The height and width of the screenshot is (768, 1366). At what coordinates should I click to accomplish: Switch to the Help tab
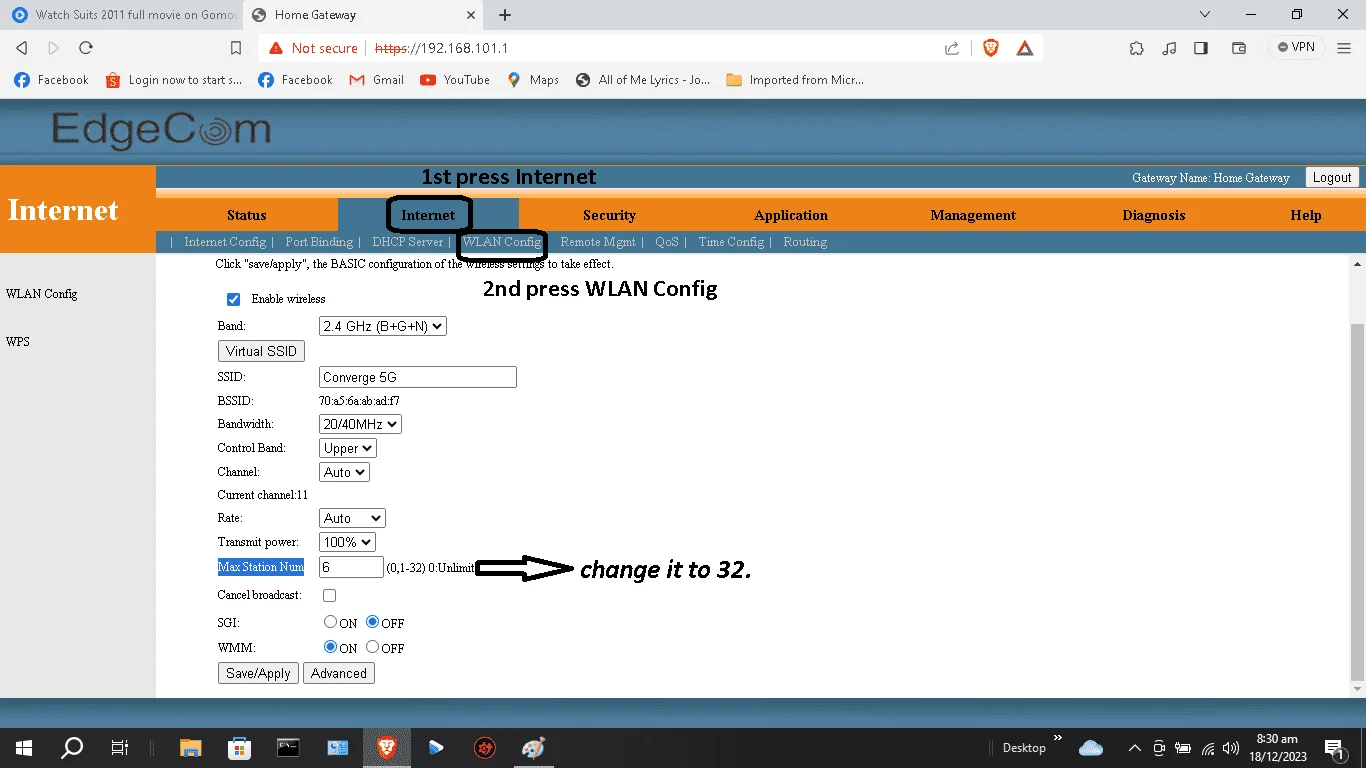point(1305,215)
